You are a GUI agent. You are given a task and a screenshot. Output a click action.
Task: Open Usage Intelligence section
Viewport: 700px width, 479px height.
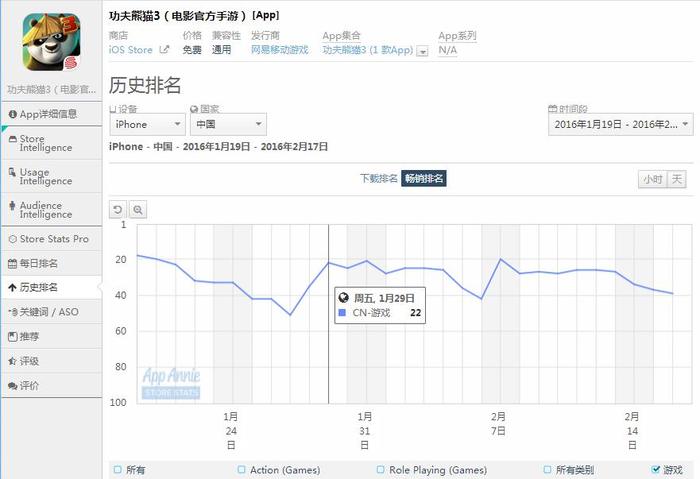coord(51,176)
